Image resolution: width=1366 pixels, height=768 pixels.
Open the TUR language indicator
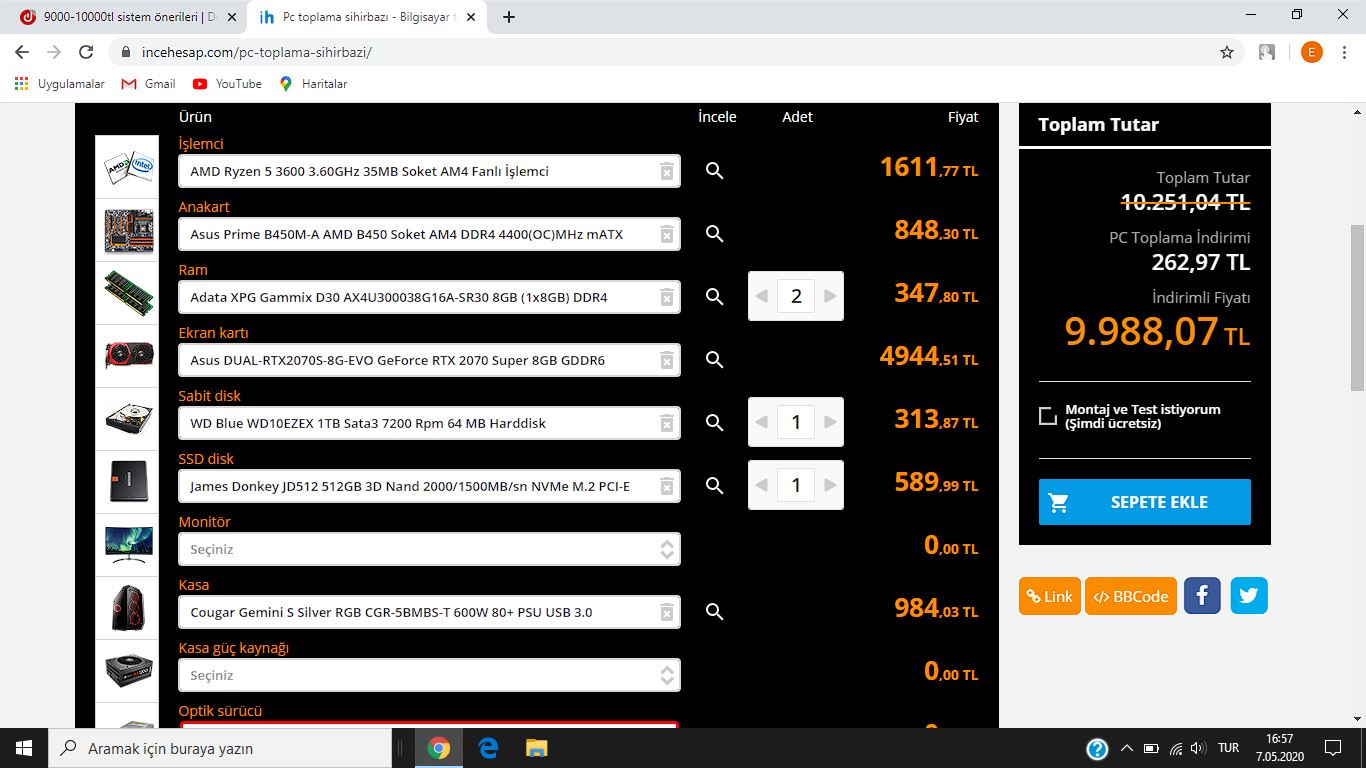[x=1229, y=748]
